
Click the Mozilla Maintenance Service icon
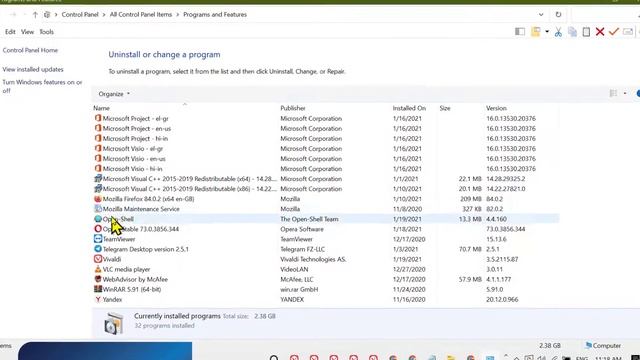tap(98, 209)
